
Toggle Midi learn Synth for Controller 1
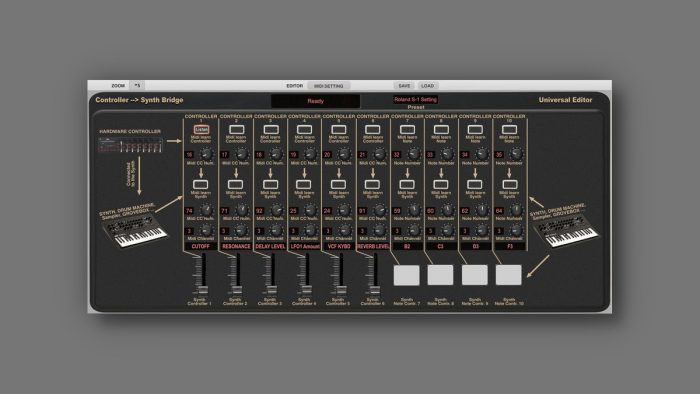201,184
